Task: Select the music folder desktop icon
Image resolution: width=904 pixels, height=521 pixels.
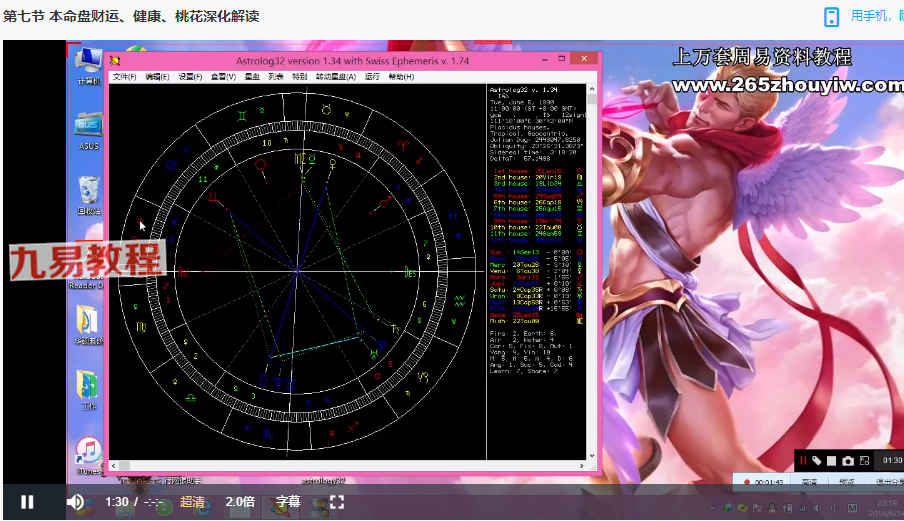Action: tap(88, 325)
